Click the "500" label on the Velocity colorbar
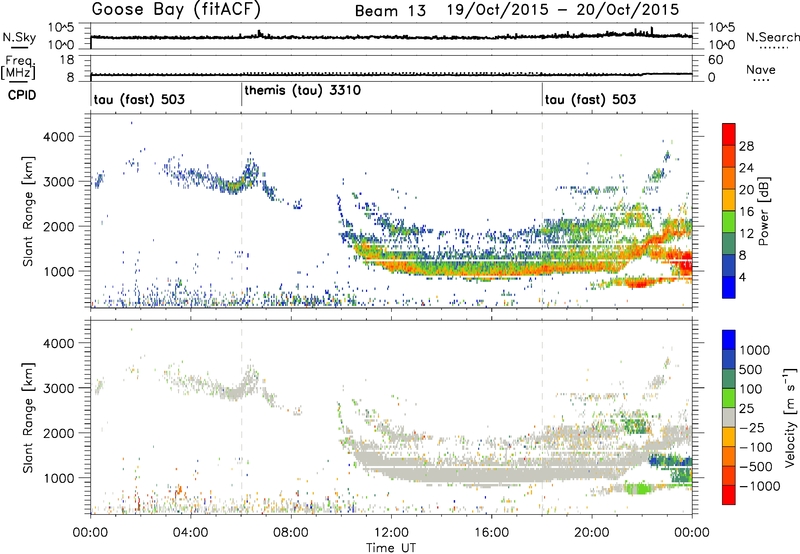This screenshot has height=554, width=800. tap(751, 370)
